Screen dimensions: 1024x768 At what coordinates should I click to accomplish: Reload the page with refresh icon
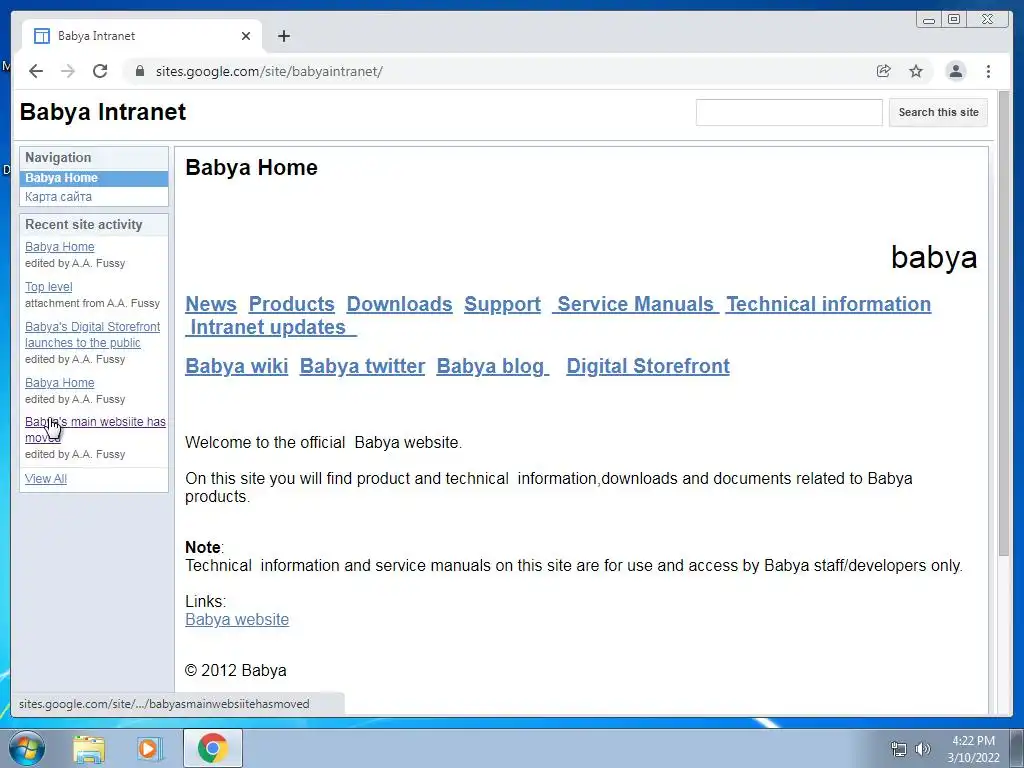[100, 71]
